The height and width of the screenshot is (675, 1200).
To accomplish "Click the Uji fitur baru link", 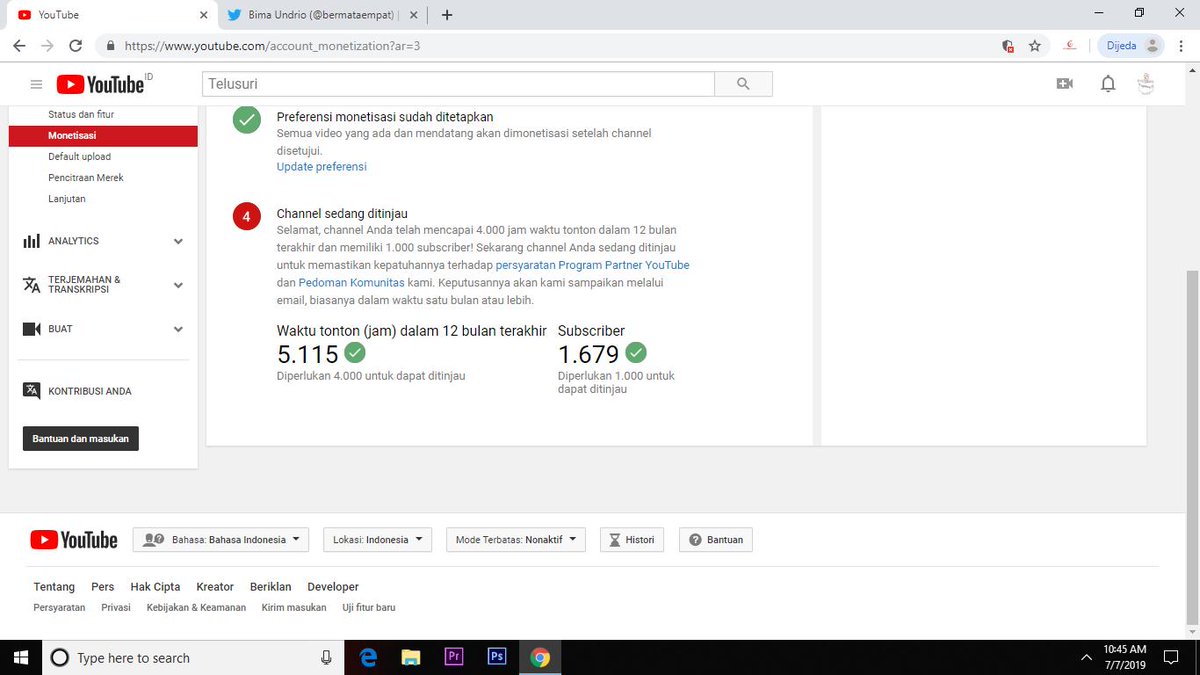I will 369,608.
